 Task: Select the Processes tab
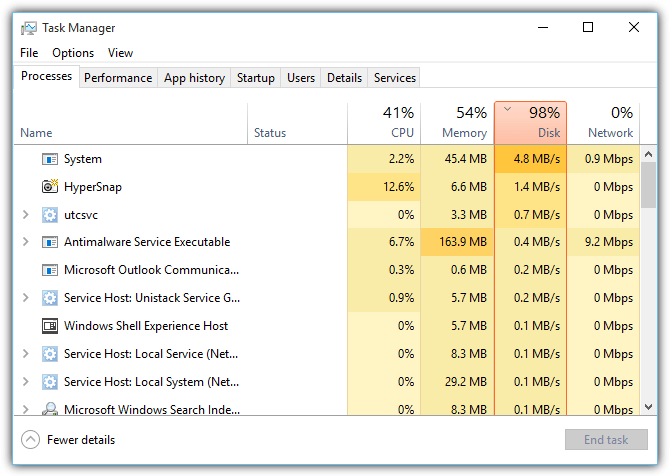click(47, 76)
